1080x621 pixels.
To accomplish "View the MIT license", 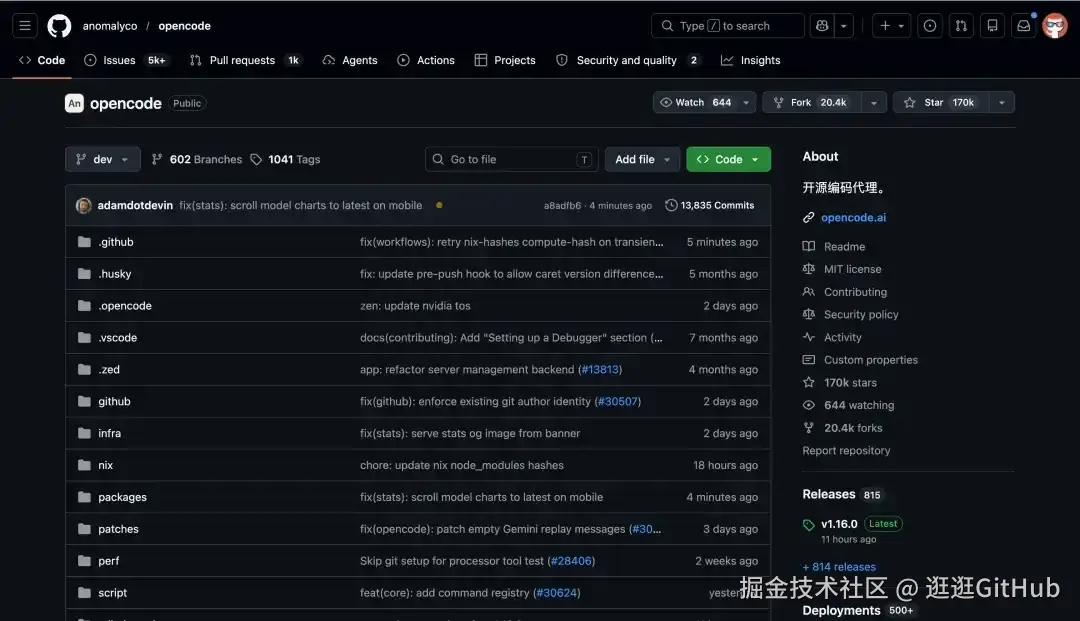I will tap(852, 269).
